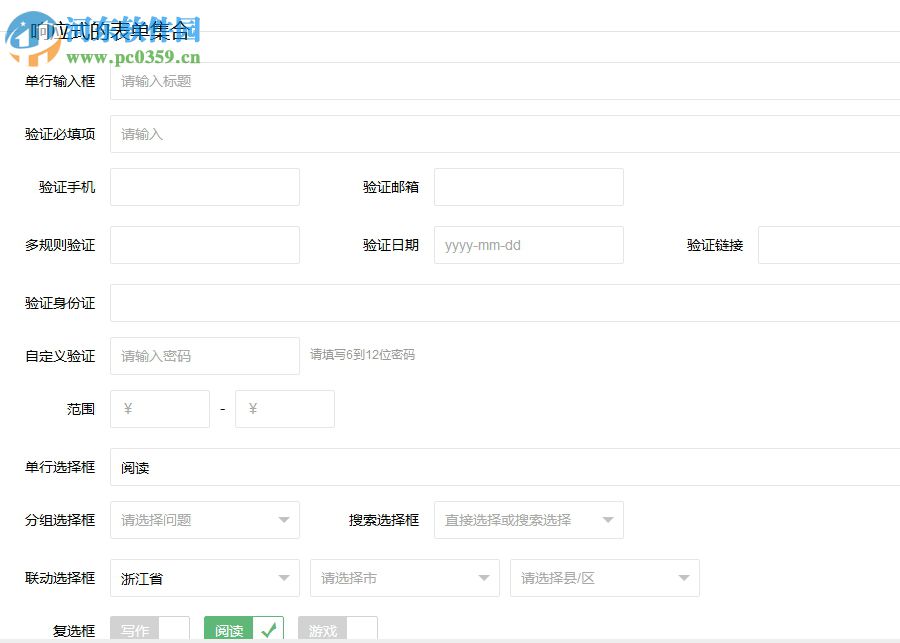Click the arrow of 请选择问题 select

(284, 520)
